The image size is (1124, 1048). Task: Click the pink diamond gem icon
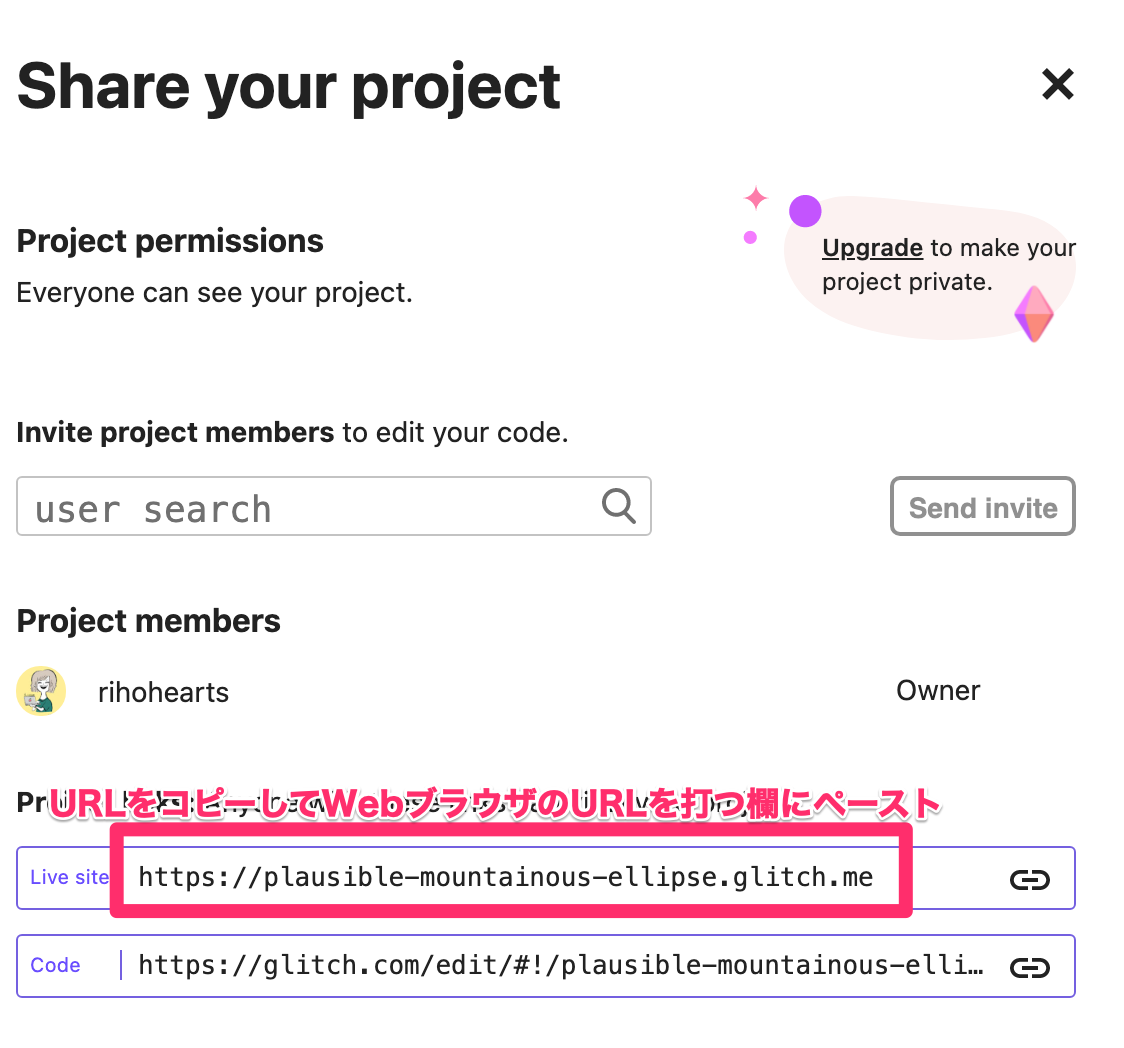click(1033, 314)
